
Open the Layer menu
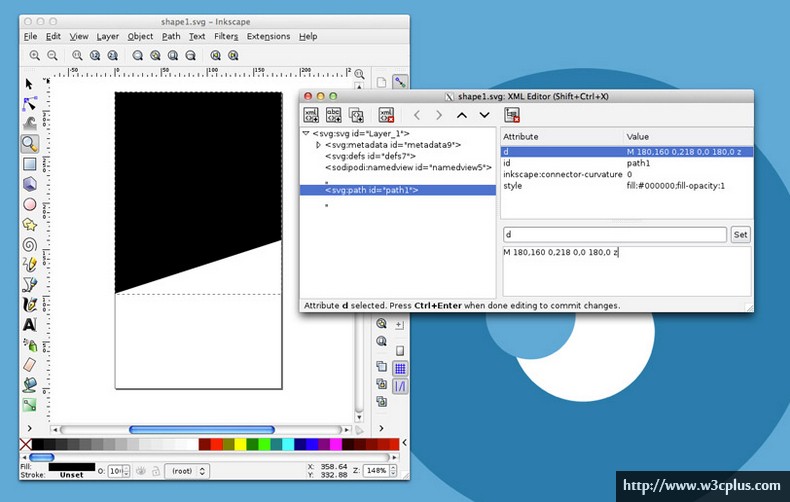point(107,36)
